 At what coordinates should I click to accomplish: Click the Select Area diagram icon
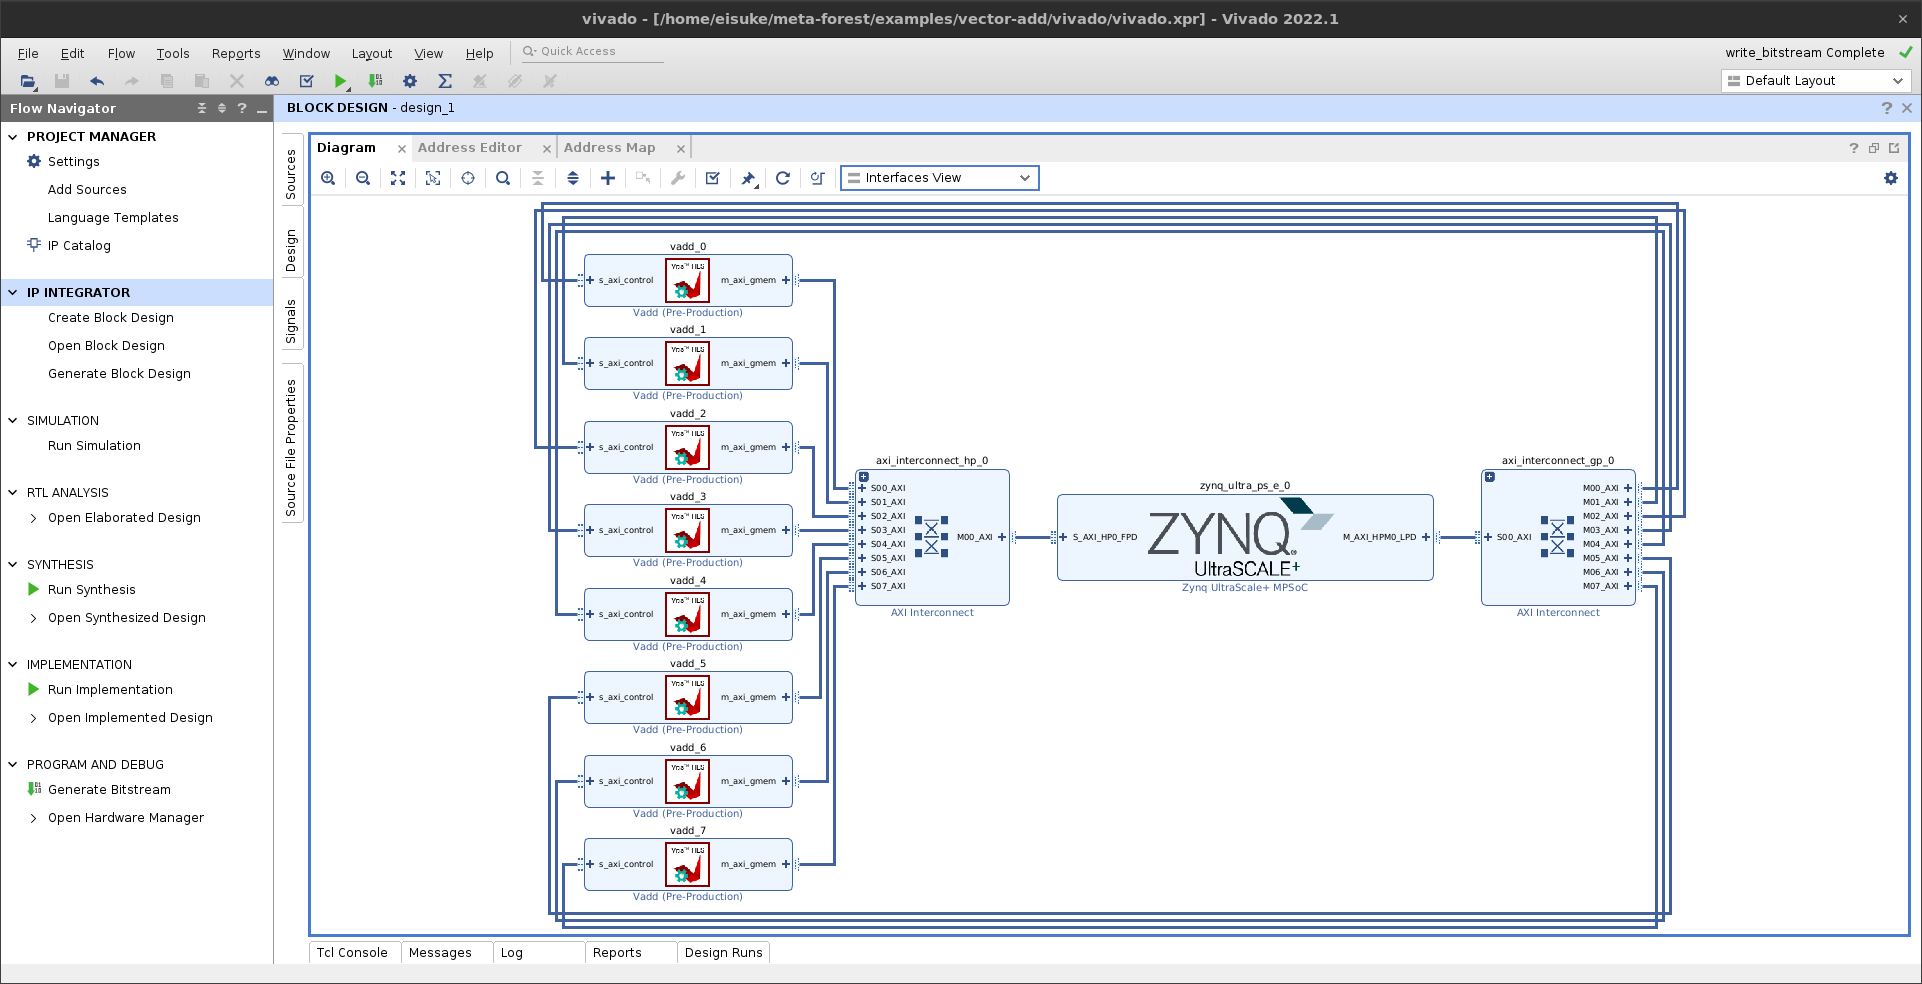[433, 178]
